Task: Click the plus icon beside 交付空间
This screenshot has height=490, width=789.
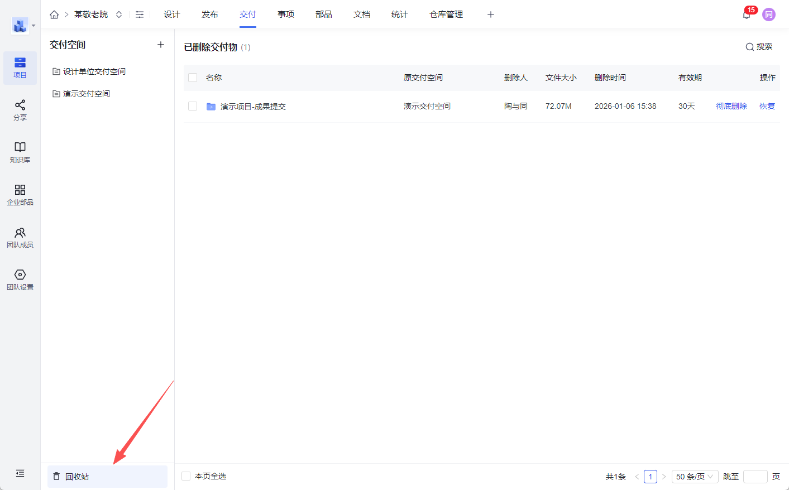Action: [160, 45]
